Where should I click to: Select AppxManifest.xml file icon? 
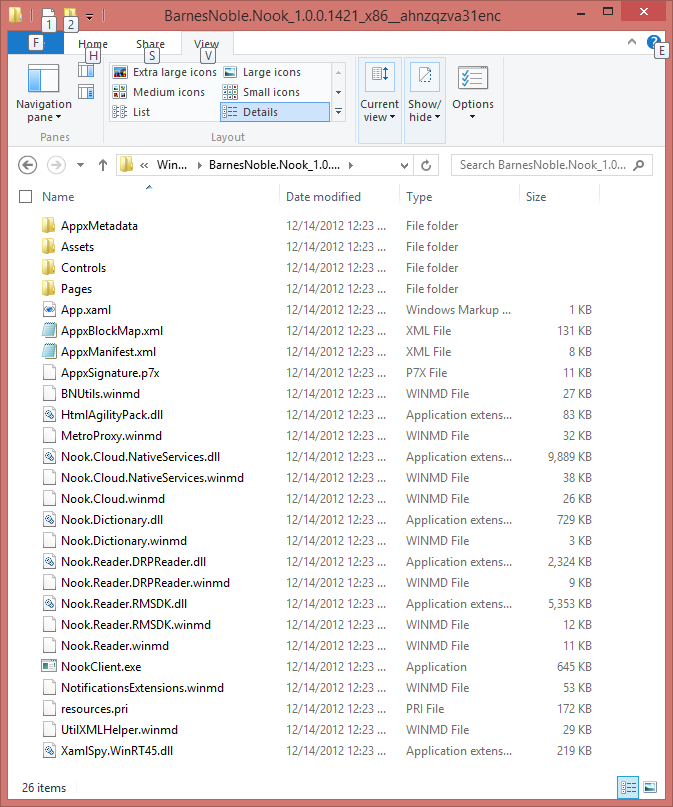point(49,352)
